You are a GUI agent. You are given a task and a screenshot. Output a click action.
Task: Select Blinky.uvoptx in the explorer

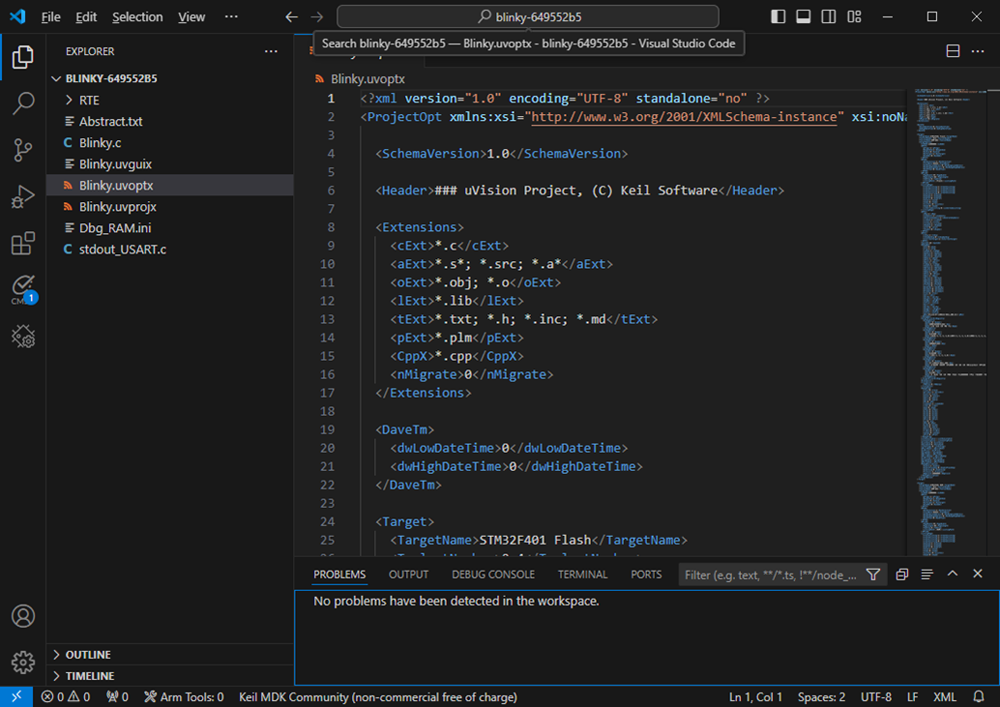tap(170, 186)
